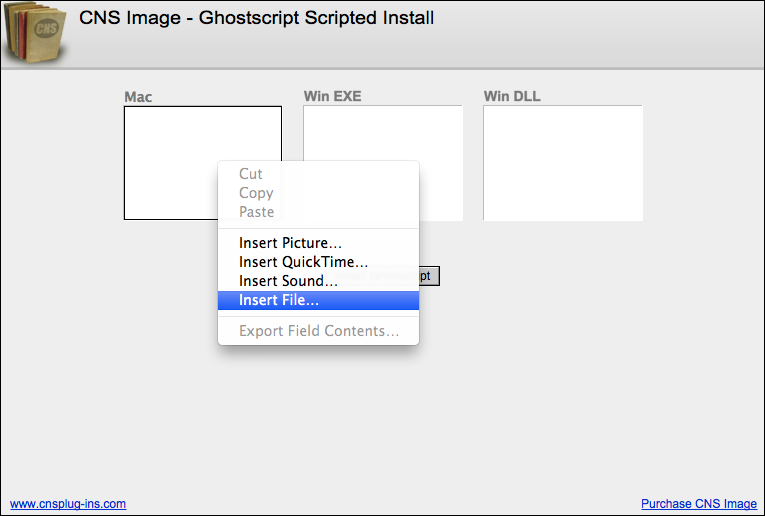Select Export Field Contents menu entry
This screenshot has width=765, height=516.
318,331
